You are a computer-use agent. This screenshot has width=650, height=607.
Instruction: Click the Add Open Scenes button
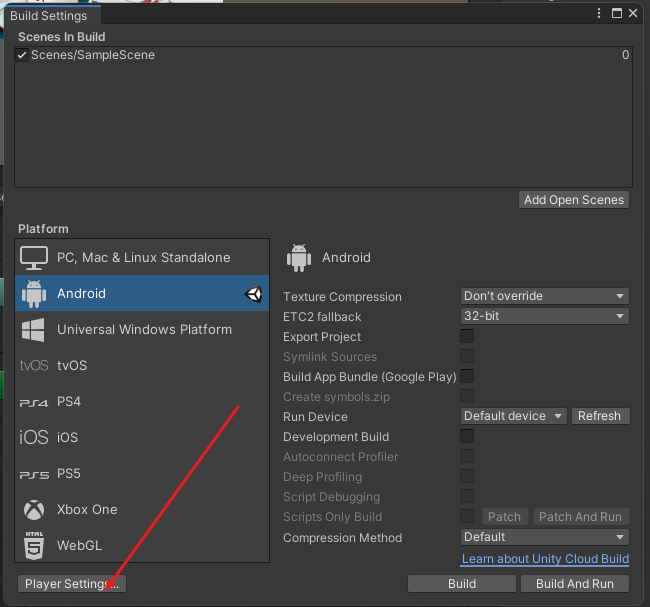[x=574, y=200]
